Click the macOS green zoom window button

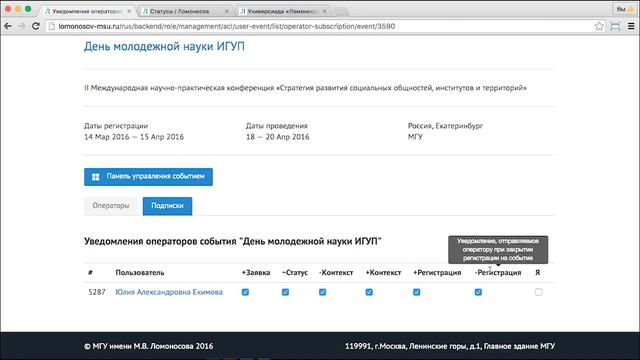click(x=28, y=9)
